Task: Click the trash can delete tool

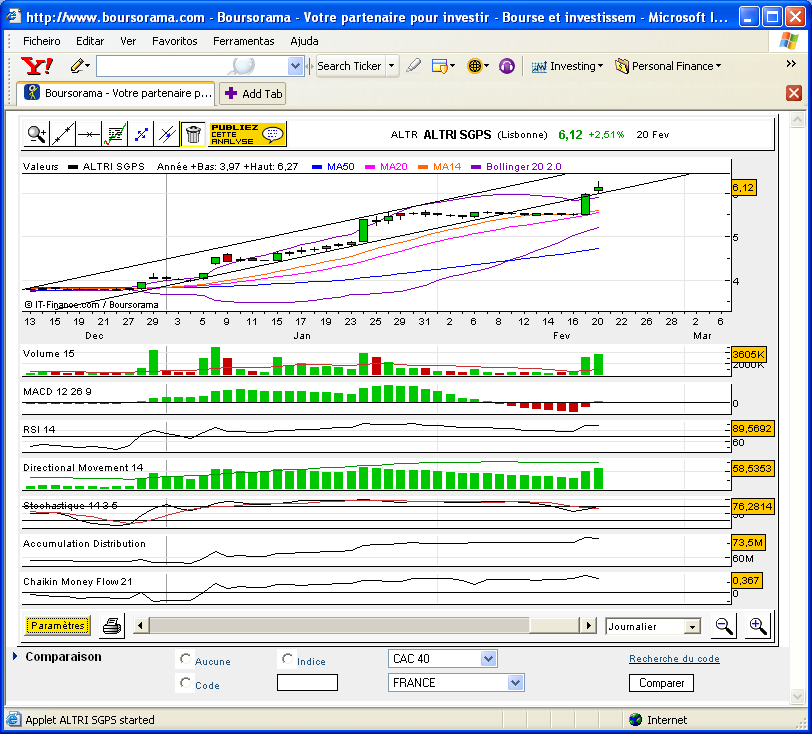Action: (193, 135)
